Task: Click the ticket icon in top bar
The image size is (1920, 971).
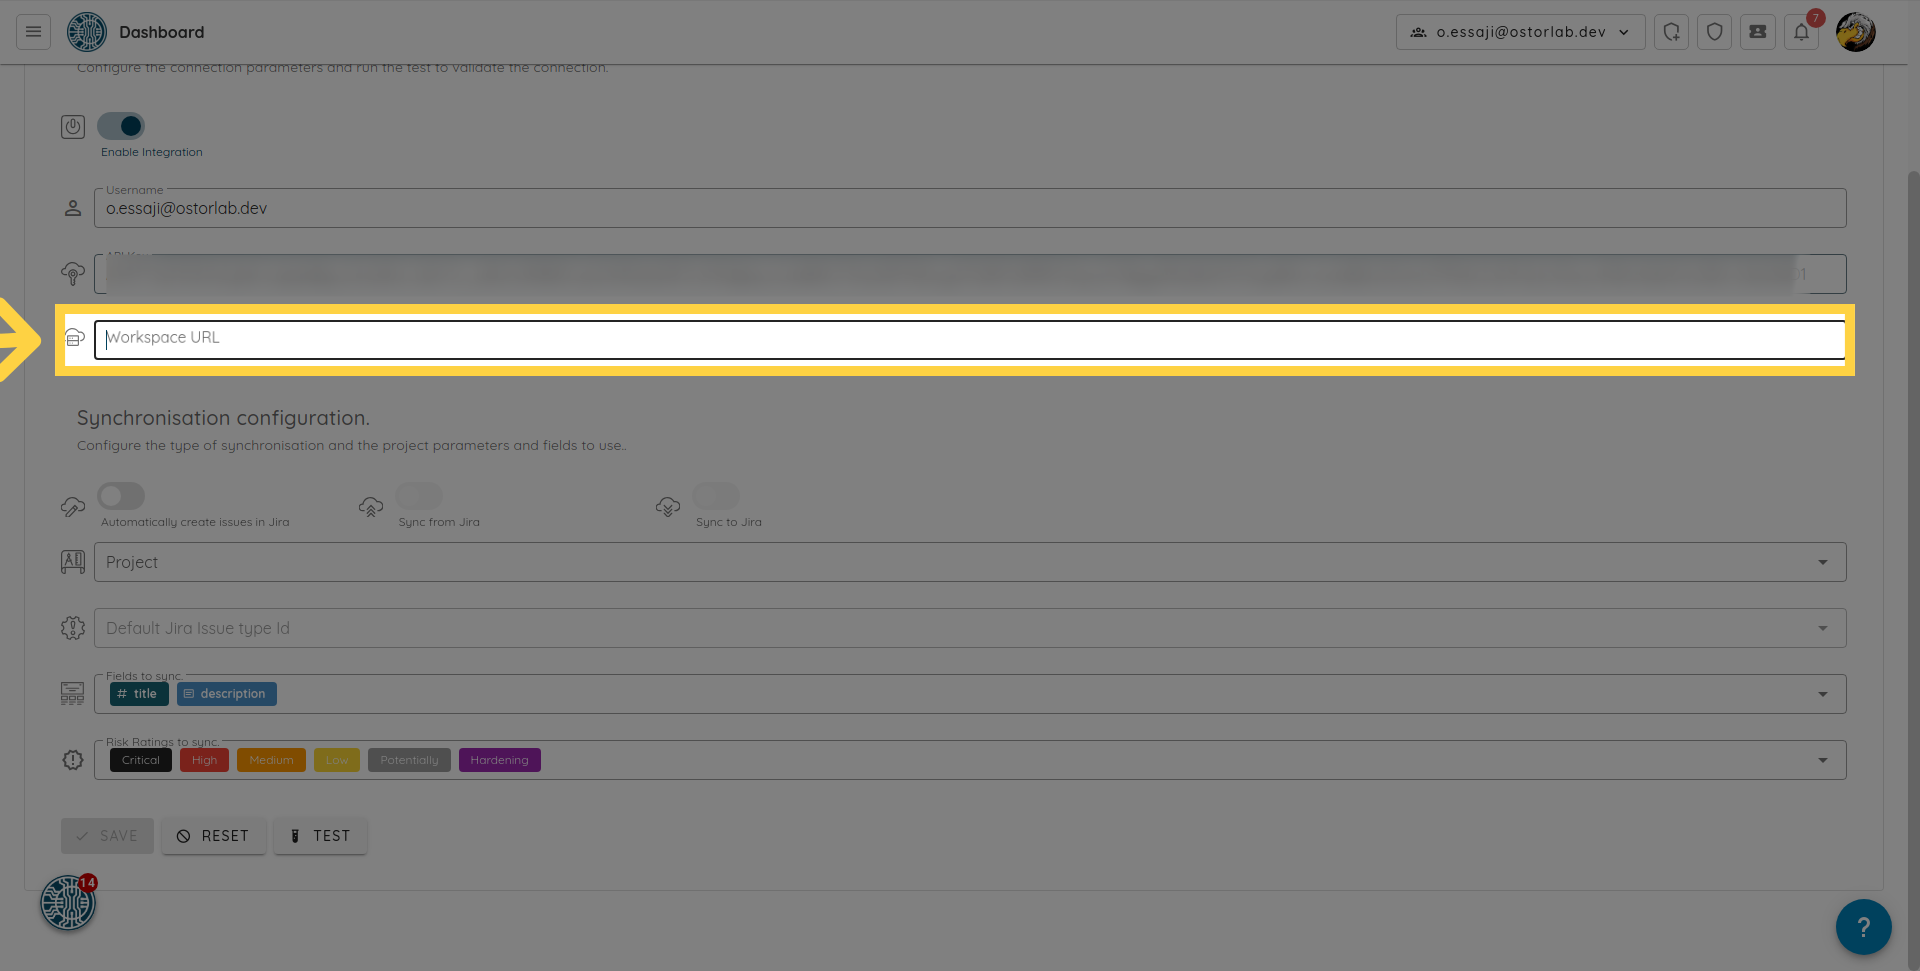Action: coord(1757,32)
